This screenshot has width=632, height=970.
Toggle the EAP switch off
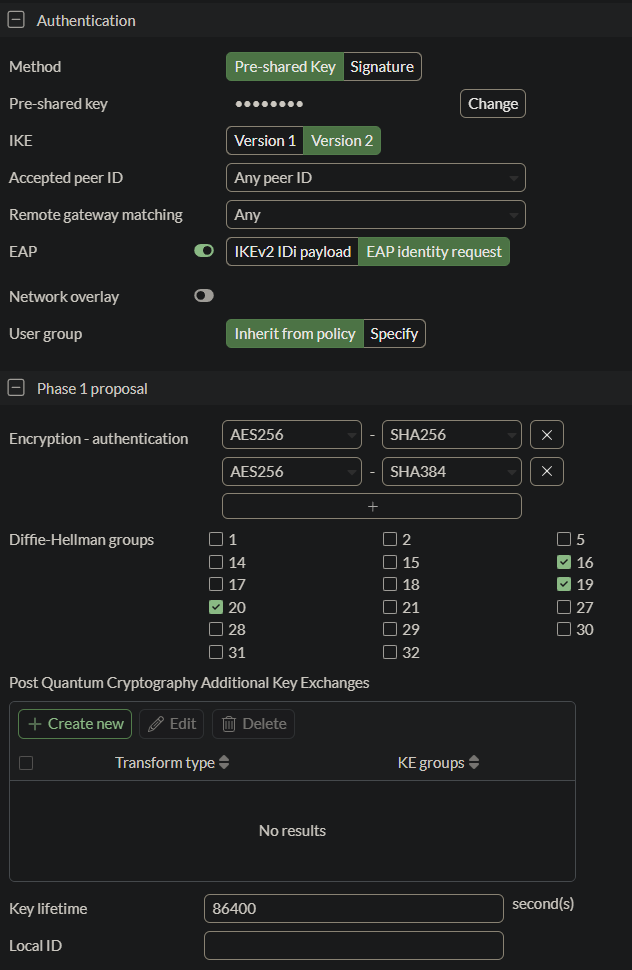(204, 251)
